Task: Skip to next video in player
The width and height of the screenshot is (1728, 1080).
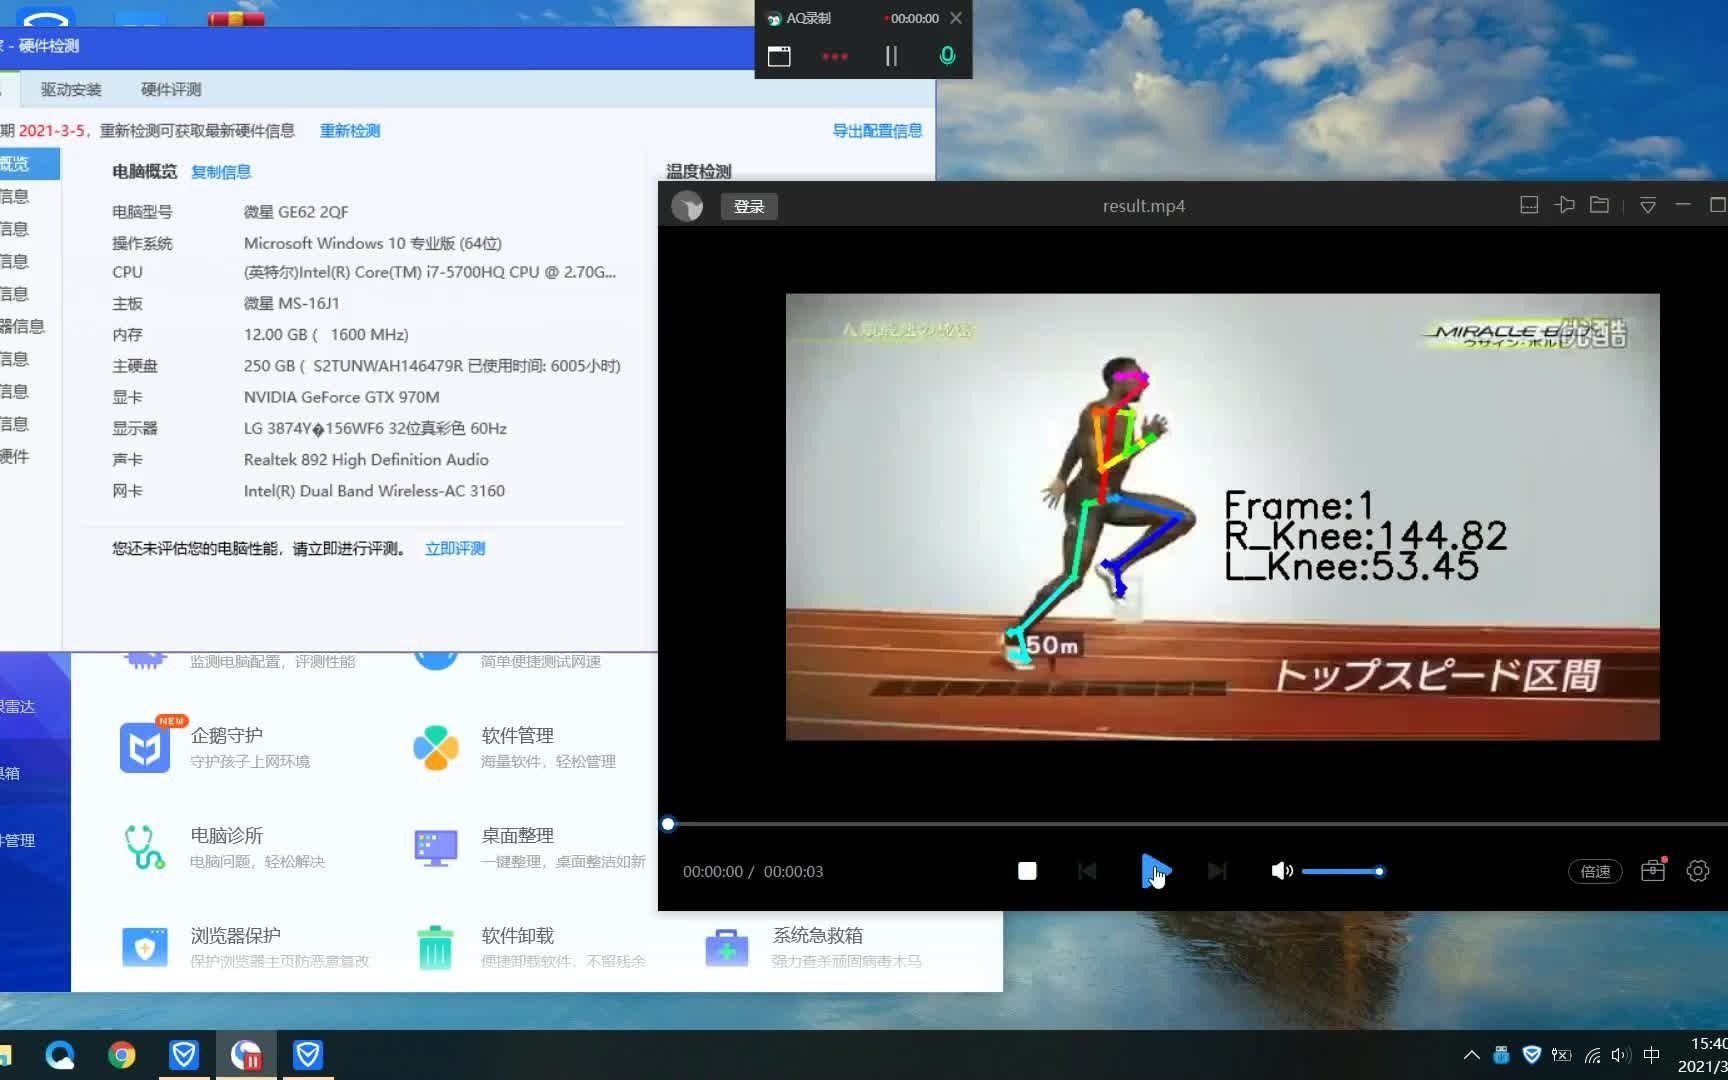Action: (x=1217, y=871)
